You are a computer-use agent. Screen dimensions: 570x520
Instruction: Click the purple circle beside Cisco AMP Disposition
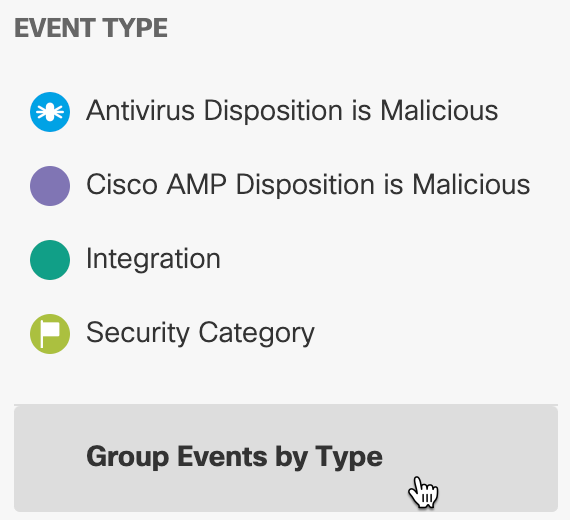[50, 186]
